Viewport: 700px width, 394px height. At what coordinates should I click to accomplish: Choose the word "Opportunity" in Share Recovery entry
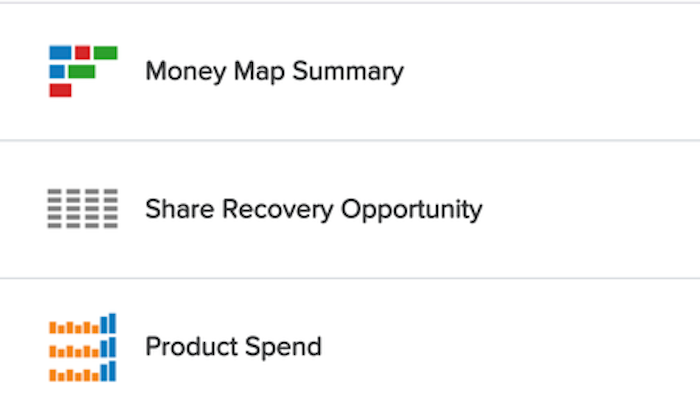pyautogui.click(x=412, y=210)
